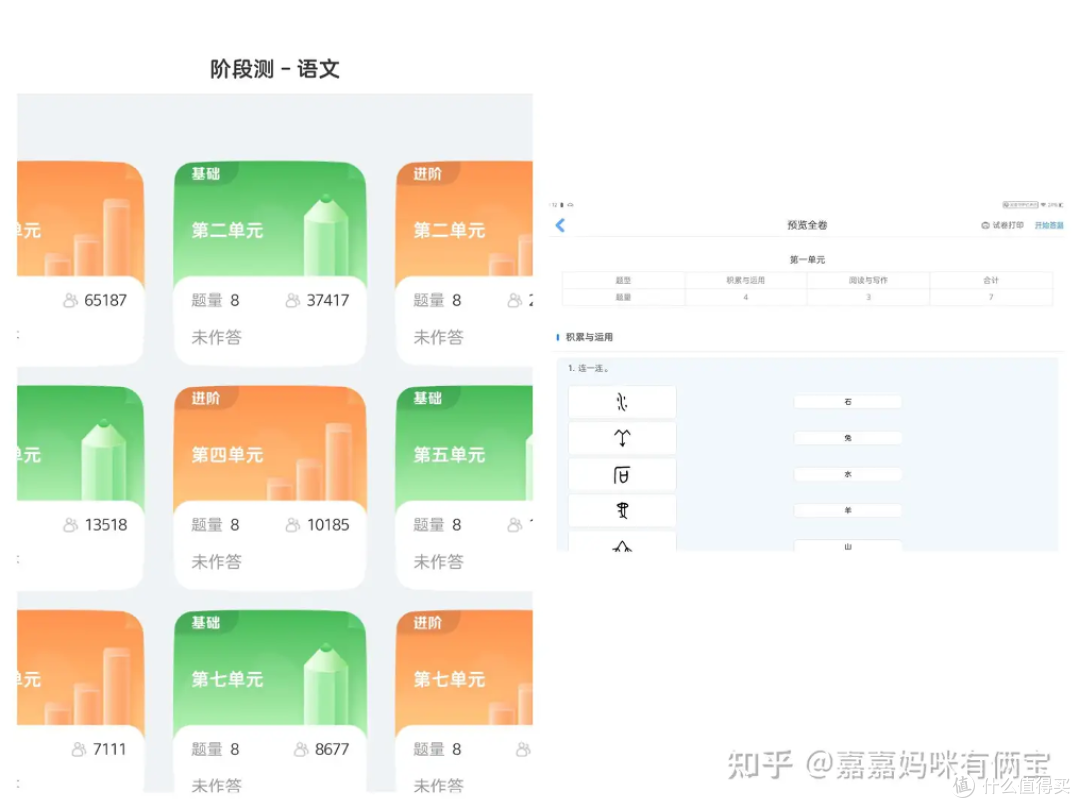Select the answer option 水
1080x808 pixels.
(x=848, y=474)
